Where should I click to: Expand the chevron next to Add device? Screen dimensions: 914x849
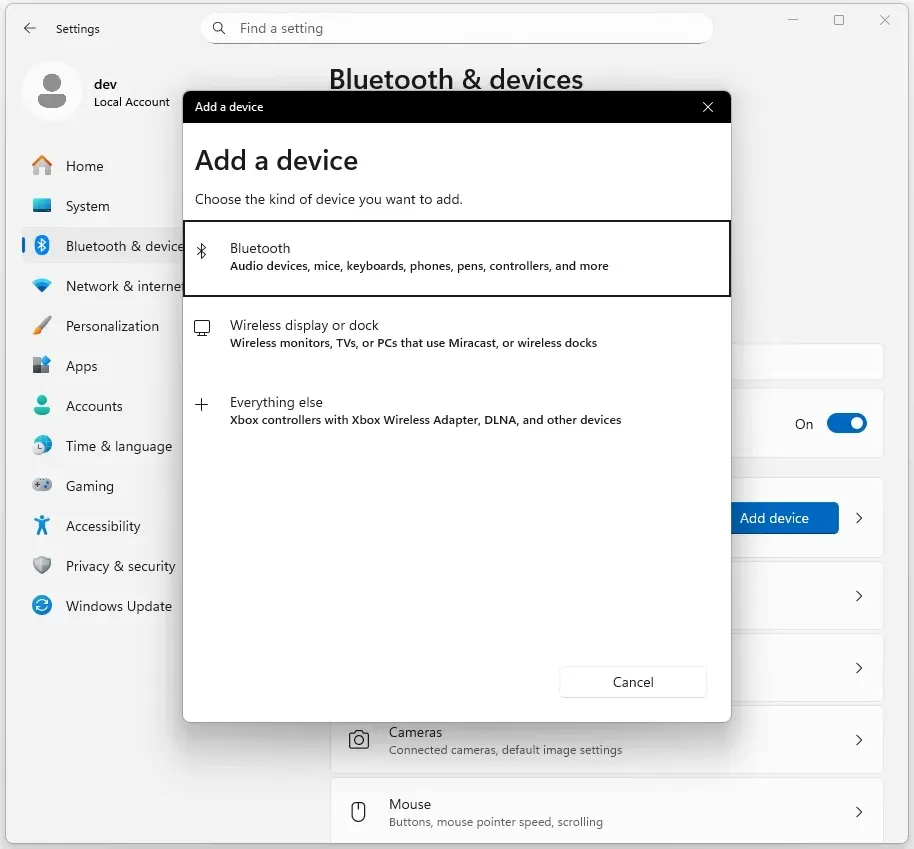click(859, 518)
